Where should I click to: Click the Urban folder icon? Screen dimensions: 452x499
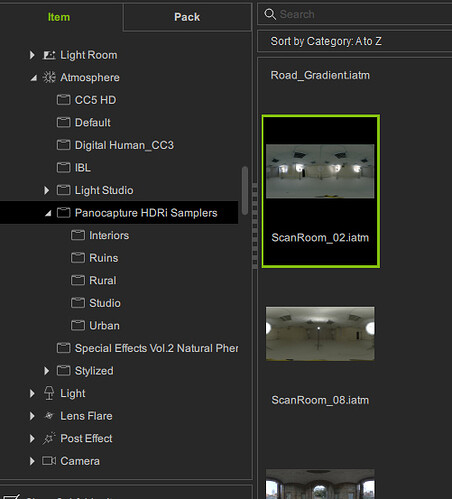[78, 326]
